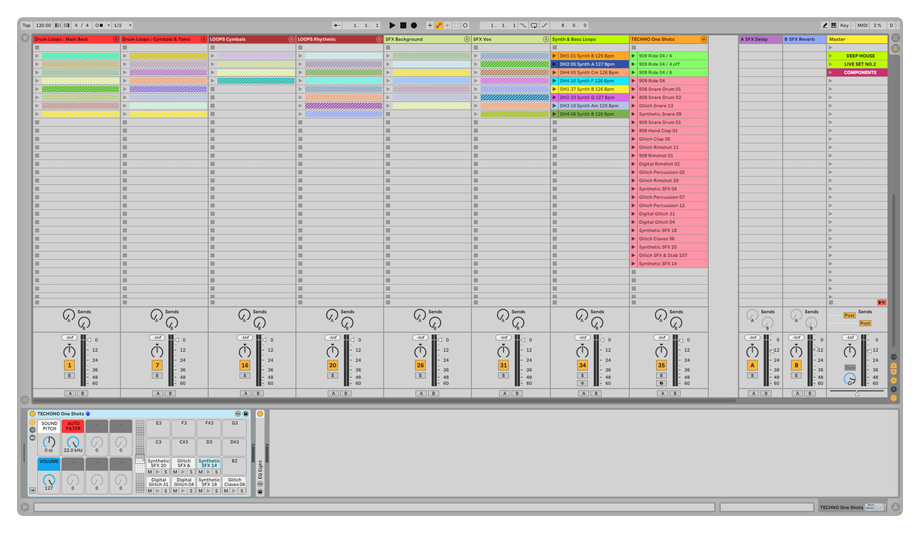The height and width of the screenshot is (533, 920).
Task: Unfold Drum Loops : Cymbals & Toms group
Action: [x=204, y=39]
